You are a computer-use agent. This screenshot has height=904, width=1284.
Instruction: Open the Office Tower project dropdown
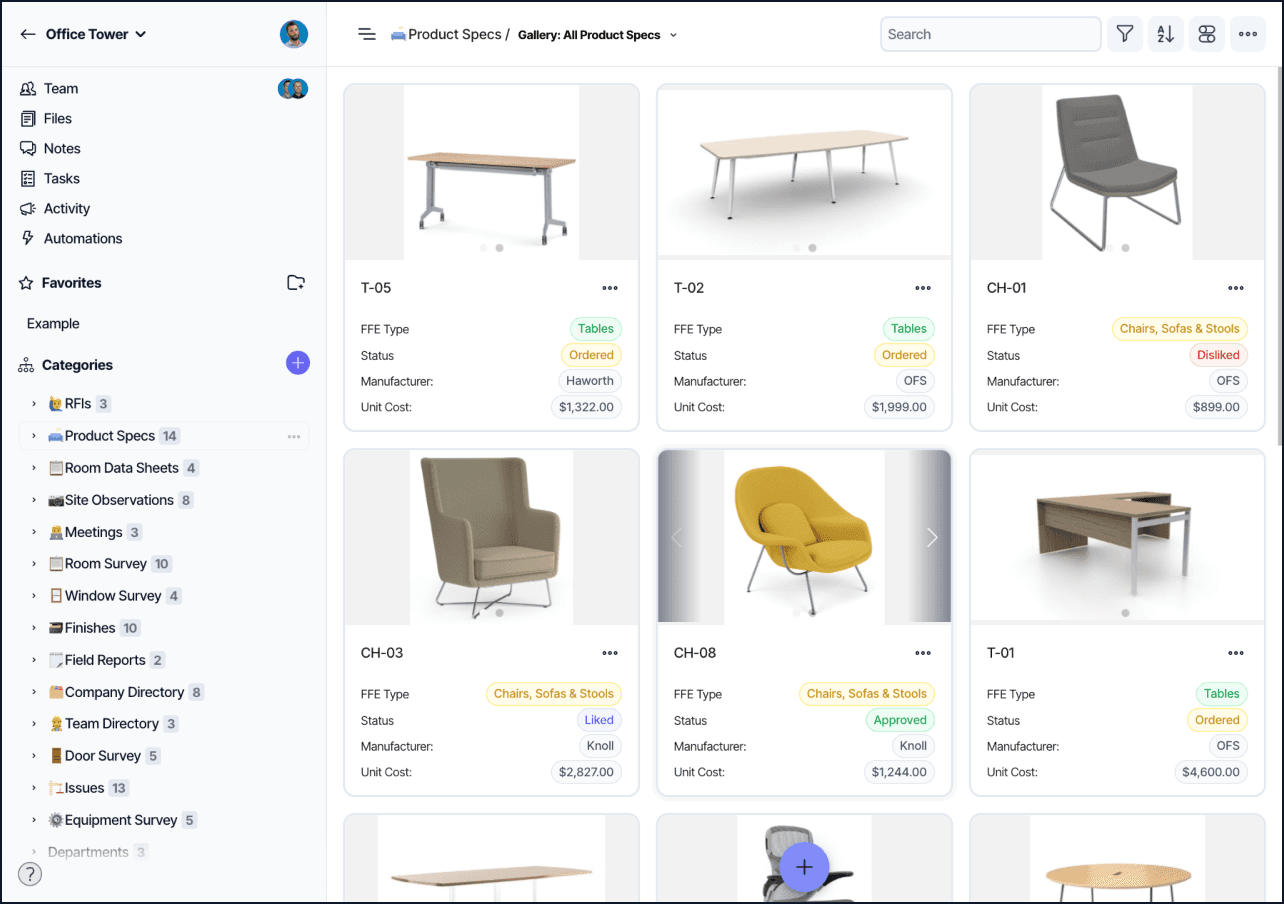click(96, 34)
